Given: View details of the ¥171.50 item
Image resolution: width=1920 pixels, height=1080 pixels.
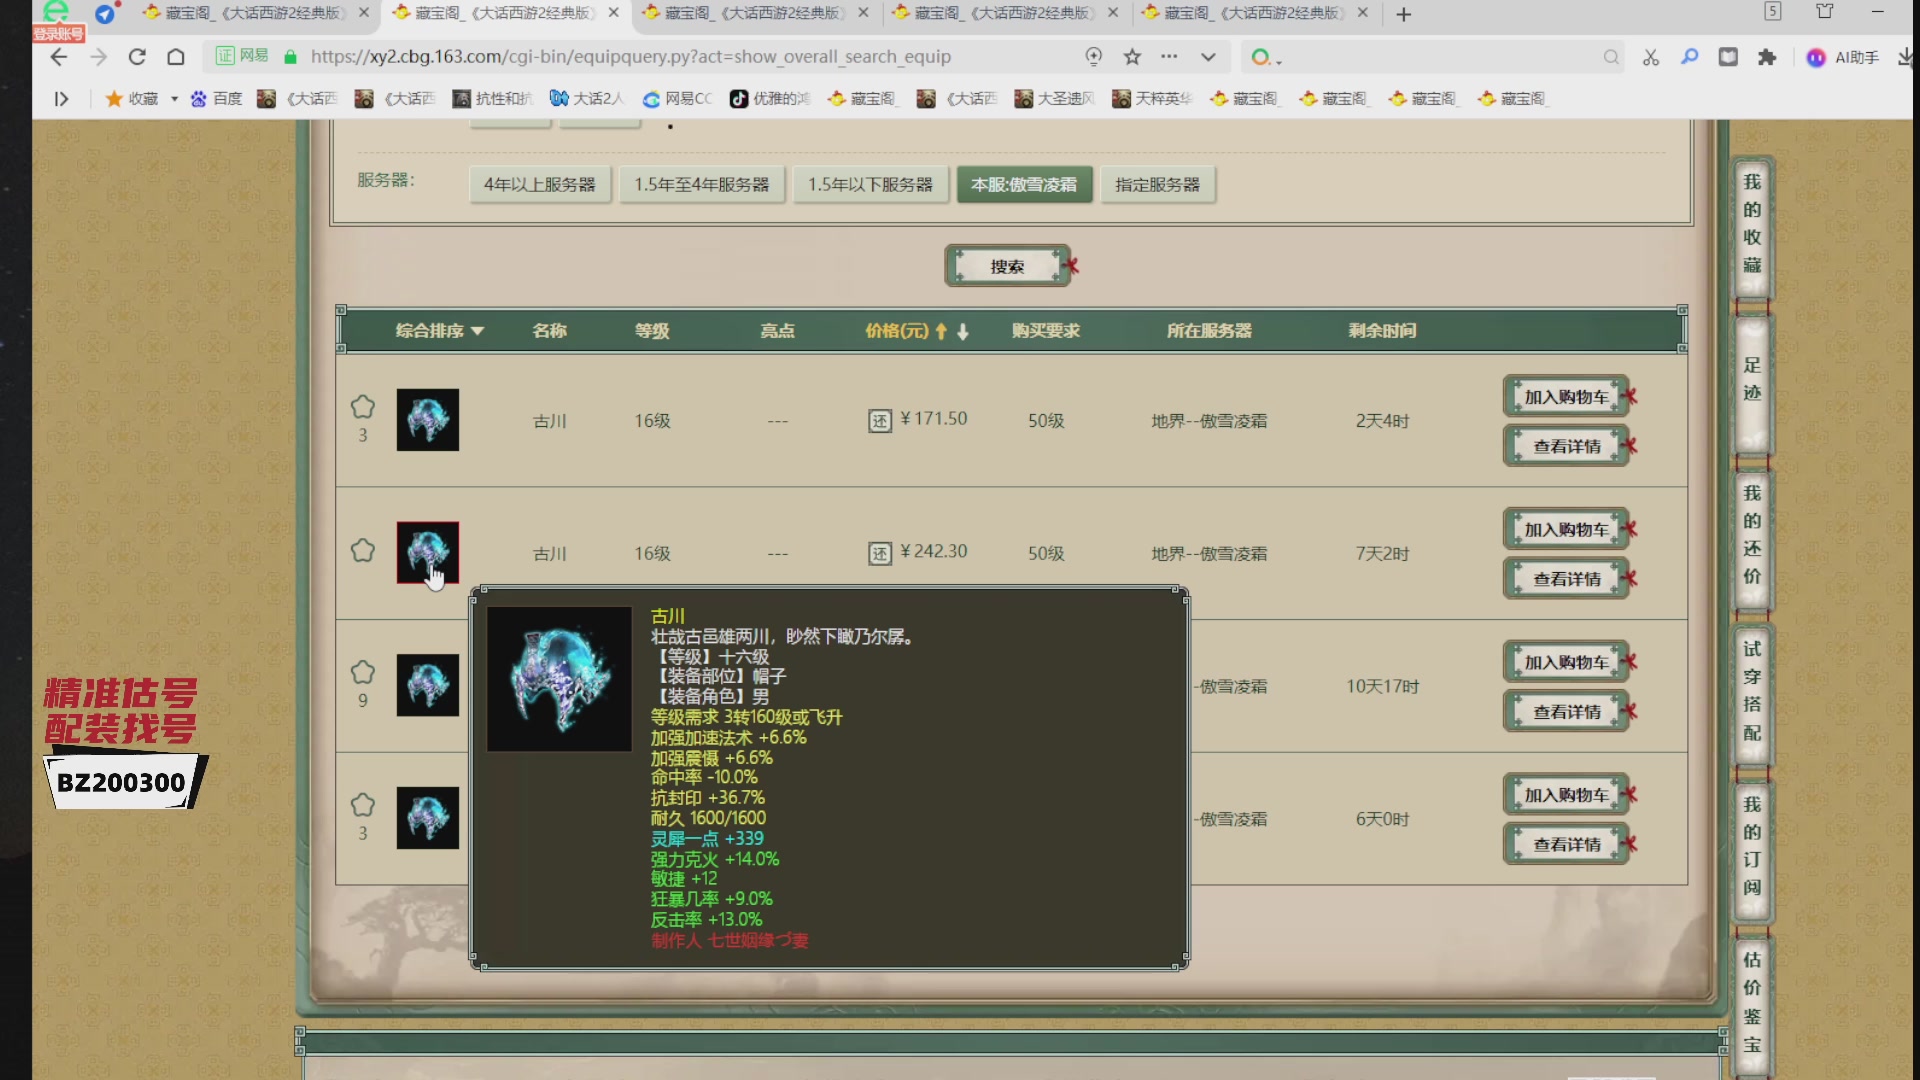Looking at the screenshot, I should 1566,446.
